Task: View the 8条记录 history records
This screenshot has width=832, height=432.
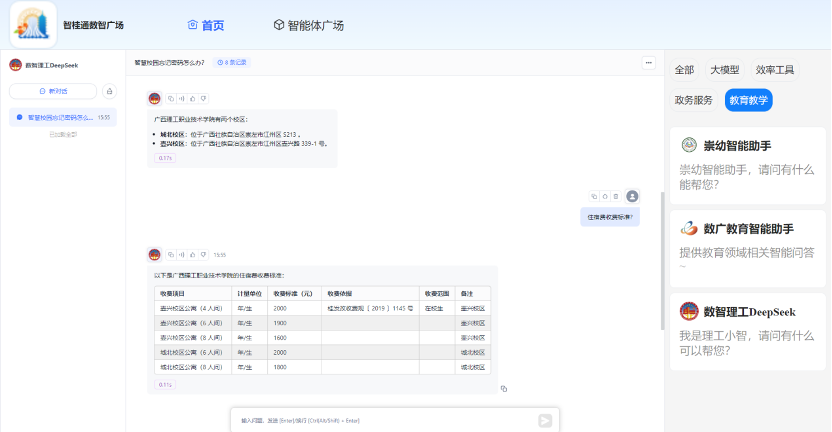Action: coord(232,63)
